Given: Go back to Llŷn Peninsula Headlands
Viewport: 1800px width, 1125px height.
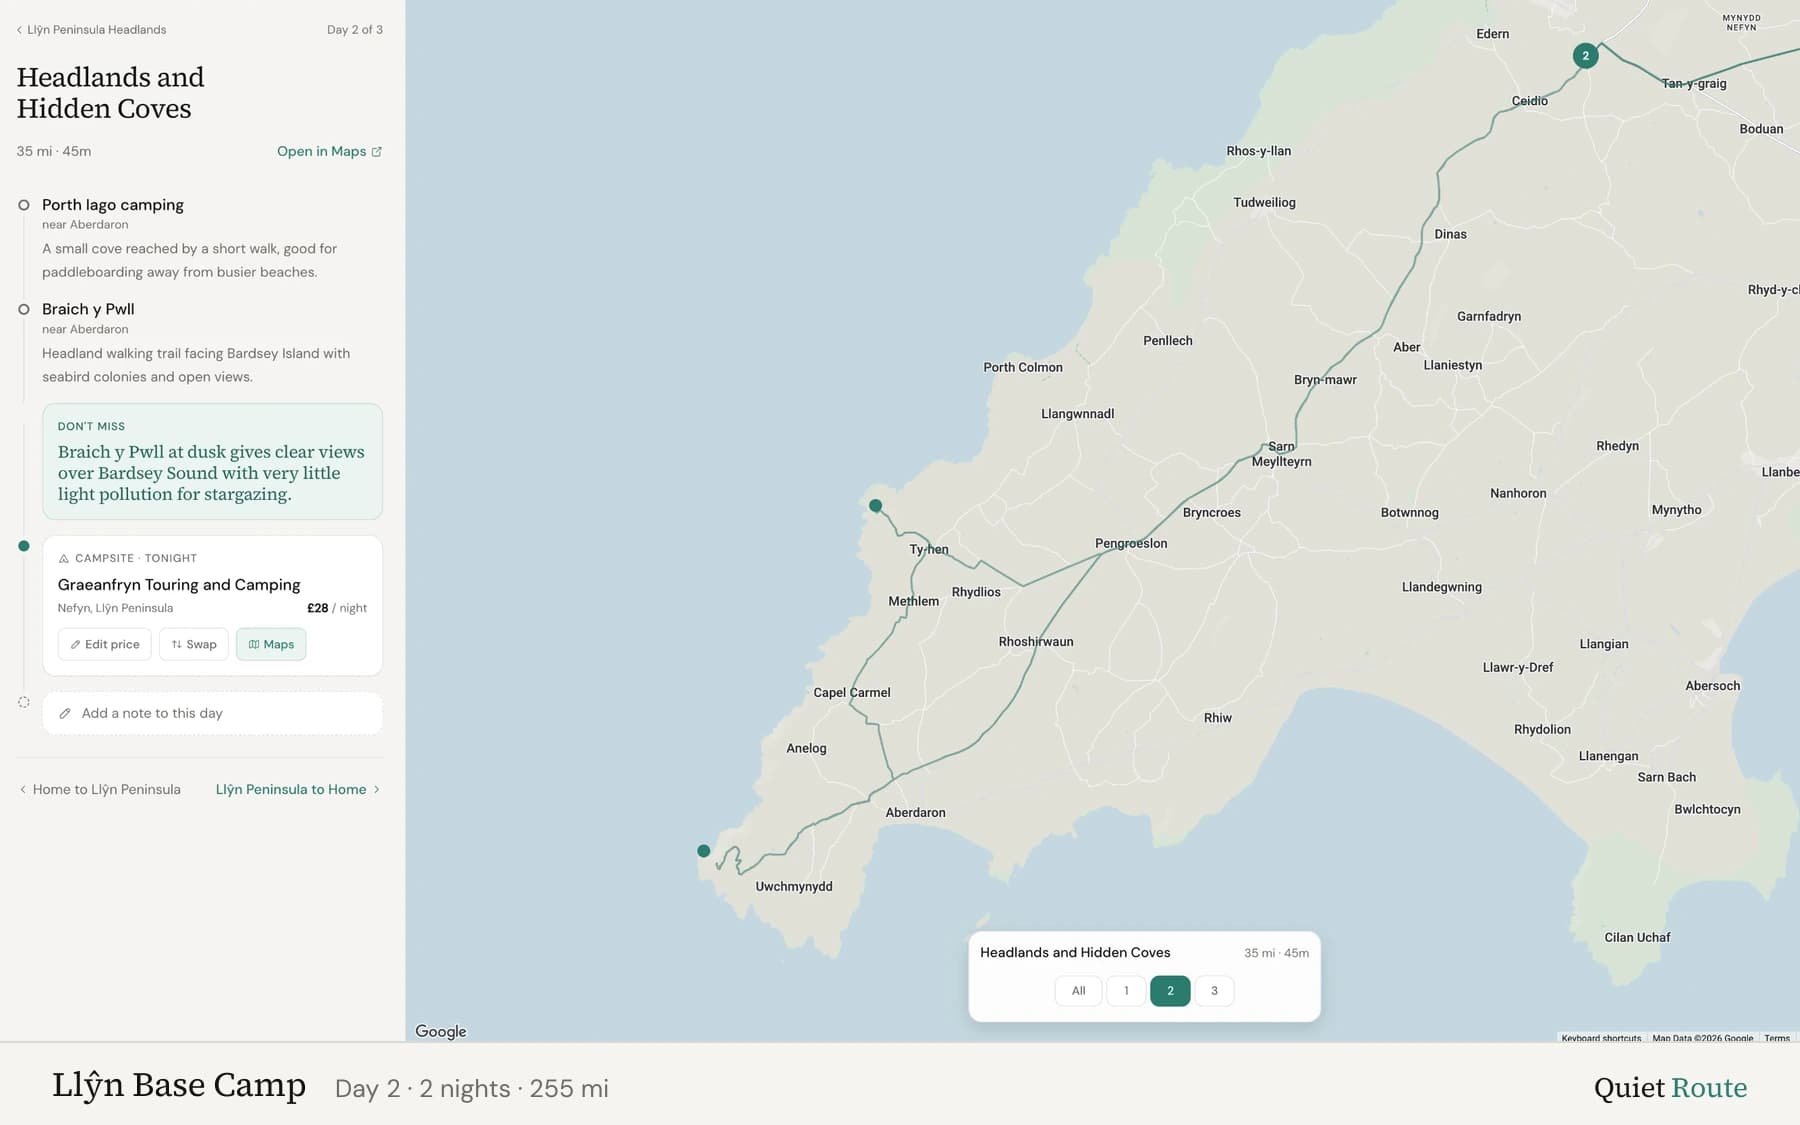Looking at the screenshot, I should [91, 30].
